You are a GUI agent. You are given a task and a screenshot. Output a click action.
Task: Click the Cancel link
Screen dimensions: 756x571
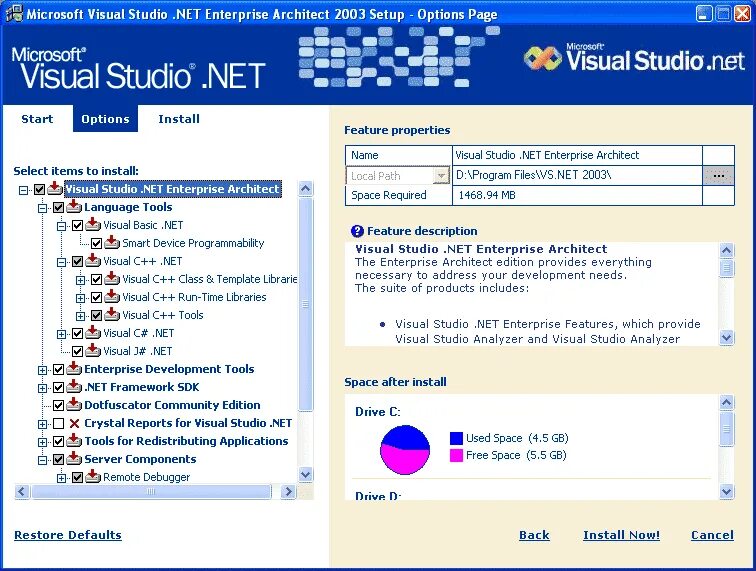(713, 535)
